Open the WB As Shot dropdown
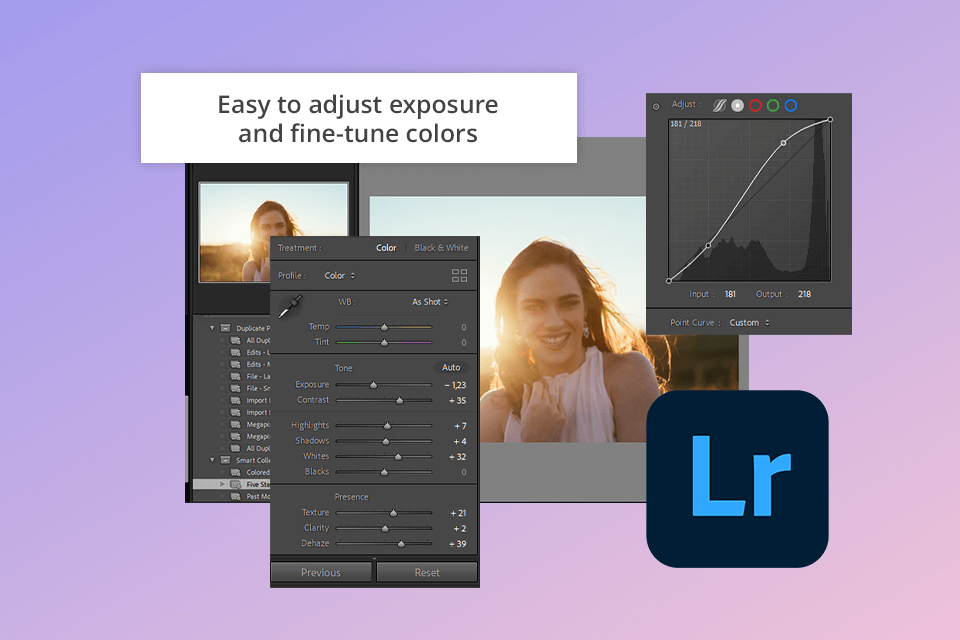The image size is (960, 640). (x=430, y=302)
